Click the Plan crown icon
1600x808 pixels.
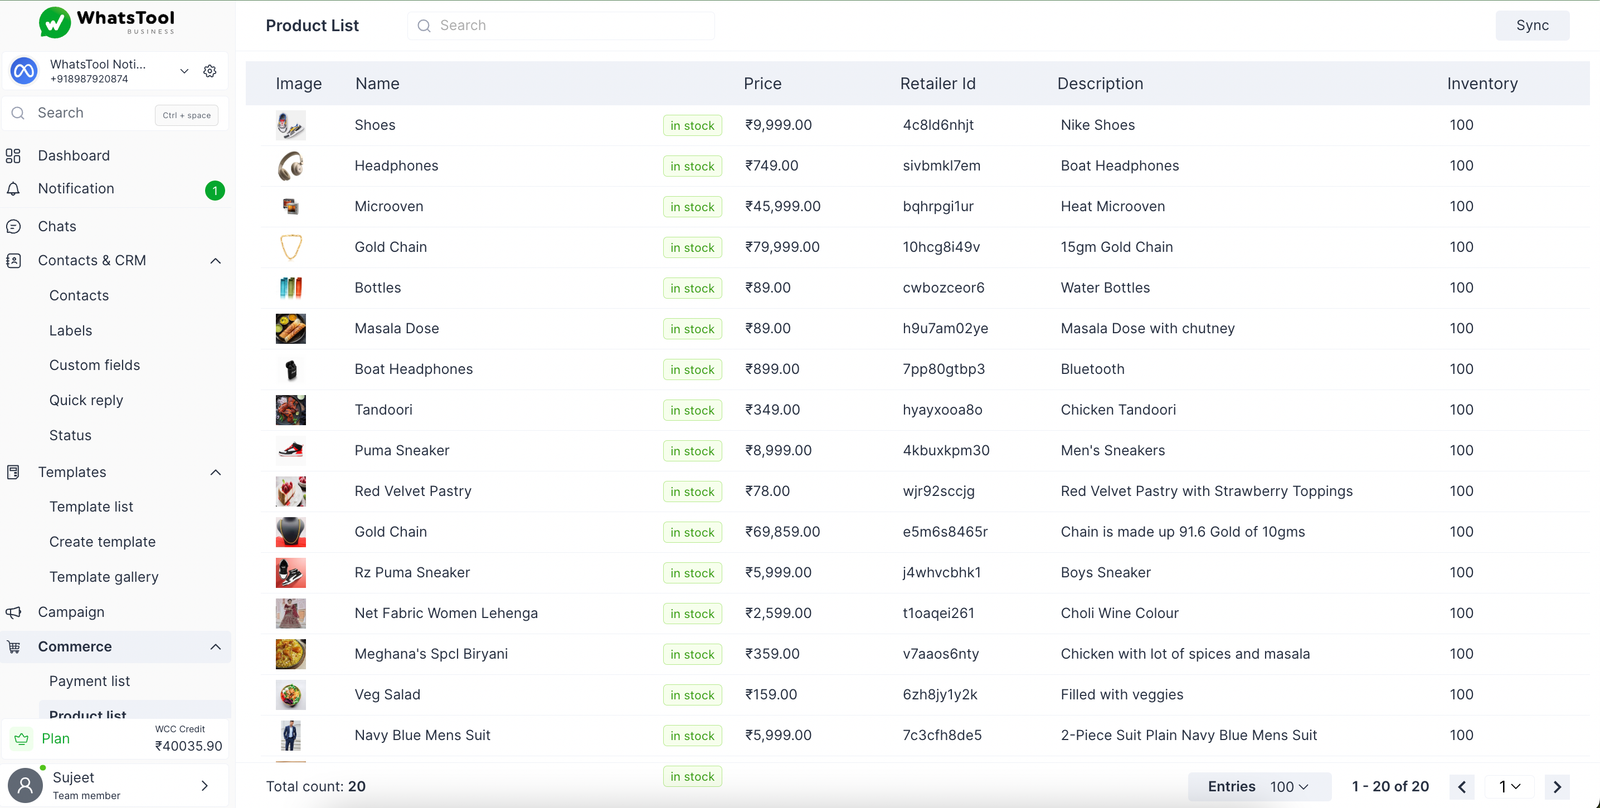tap(21, 739)
